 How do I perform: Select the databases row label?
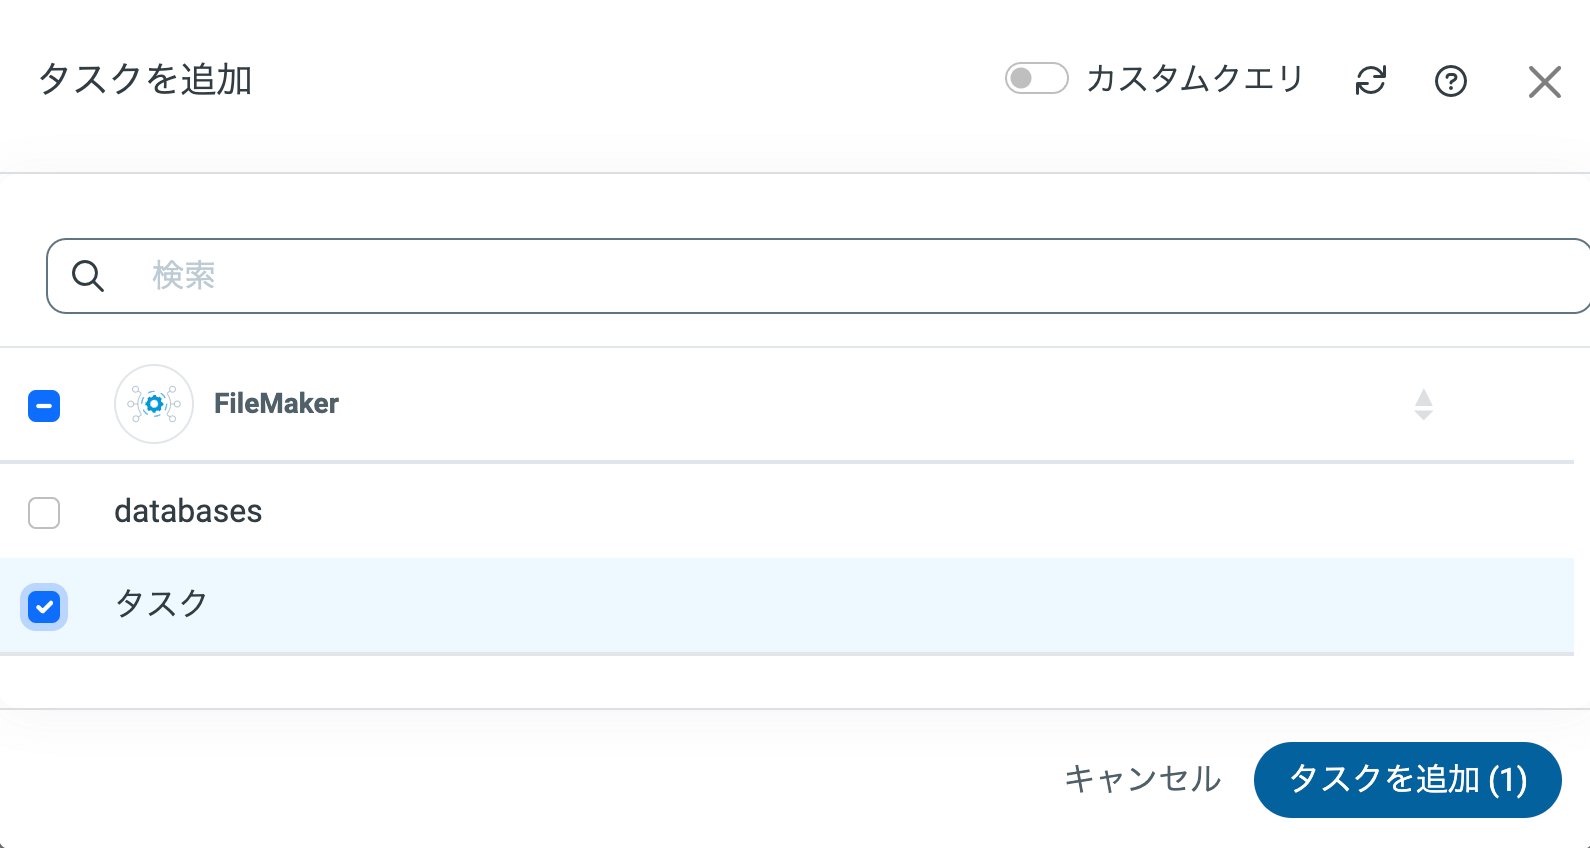[188, 512]
